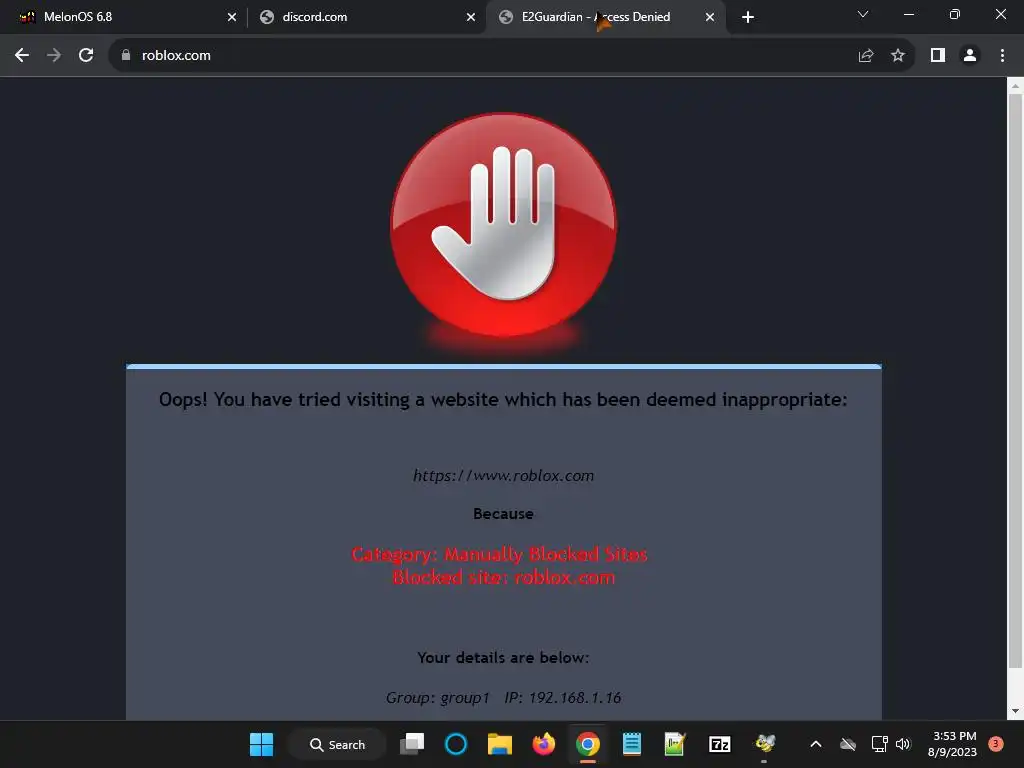Click the browser forward arrow
This screenshot has width=1024, height=768.
coord(54,56)
